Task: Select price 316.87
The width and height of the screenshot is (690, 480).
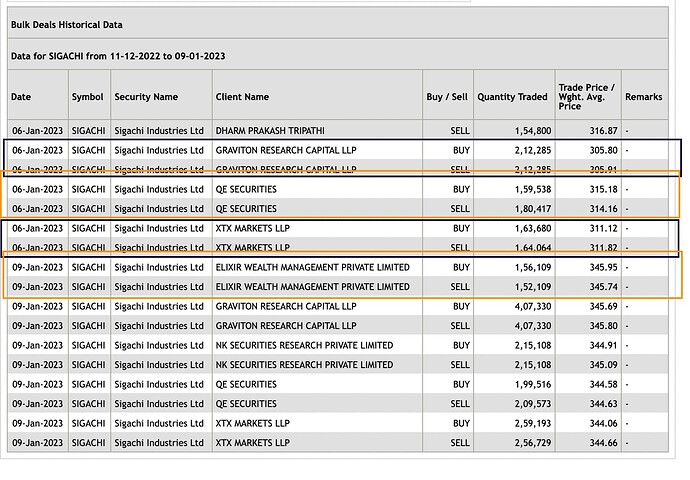Action: [x=603, y=131]
